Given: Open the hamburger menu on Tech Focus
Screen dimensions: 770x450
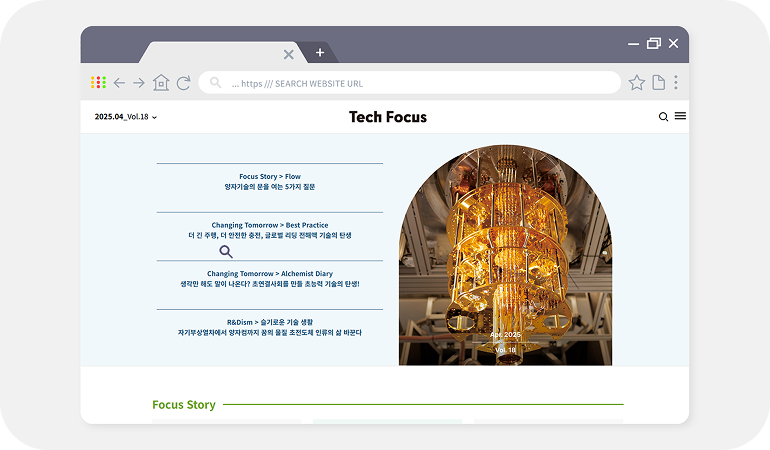Looking at the screenshot, I should tap(680, 117).
